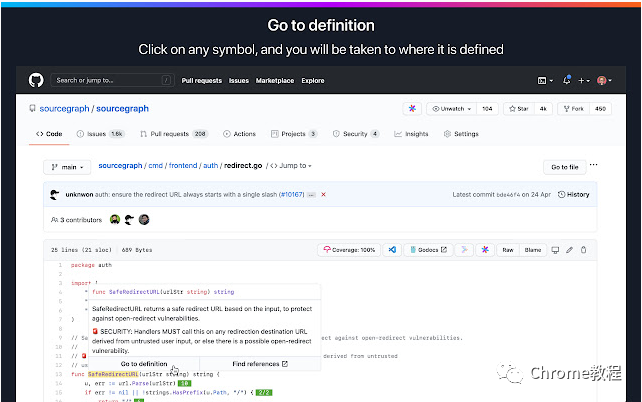Expand the main branch selector
Viewport: 642px width, 402px height.
(67, 167)
